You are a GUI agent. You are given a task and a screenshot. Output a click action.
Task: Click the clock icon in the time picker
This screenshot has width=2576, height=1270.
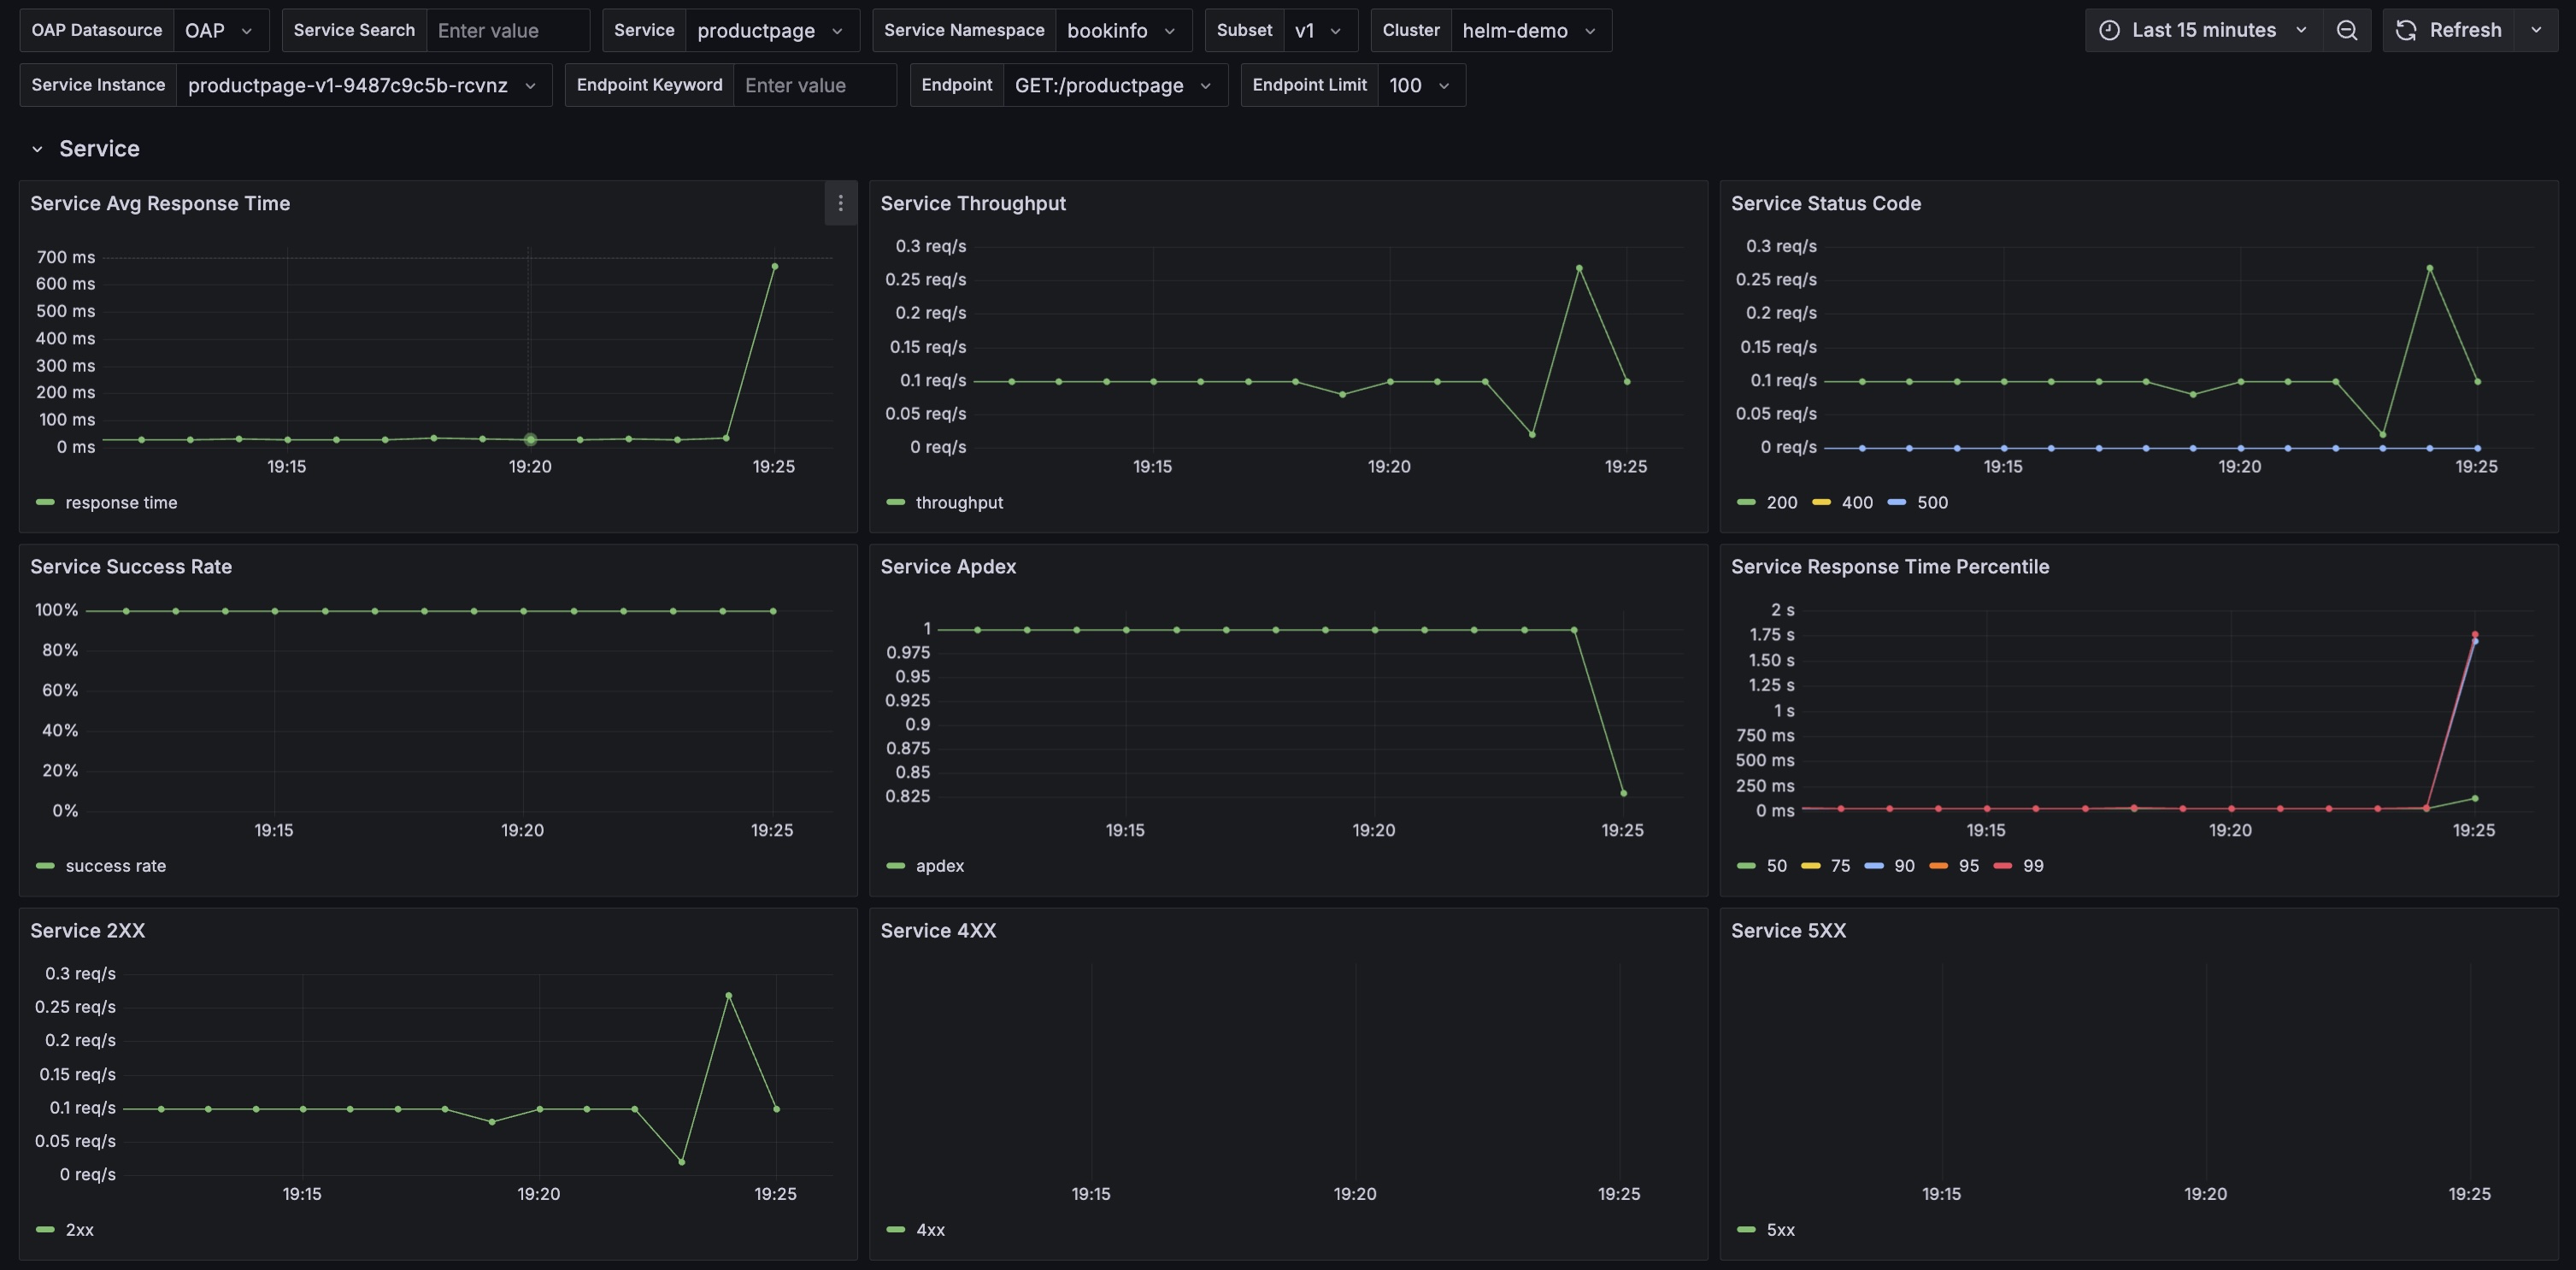click(2109, 30)
